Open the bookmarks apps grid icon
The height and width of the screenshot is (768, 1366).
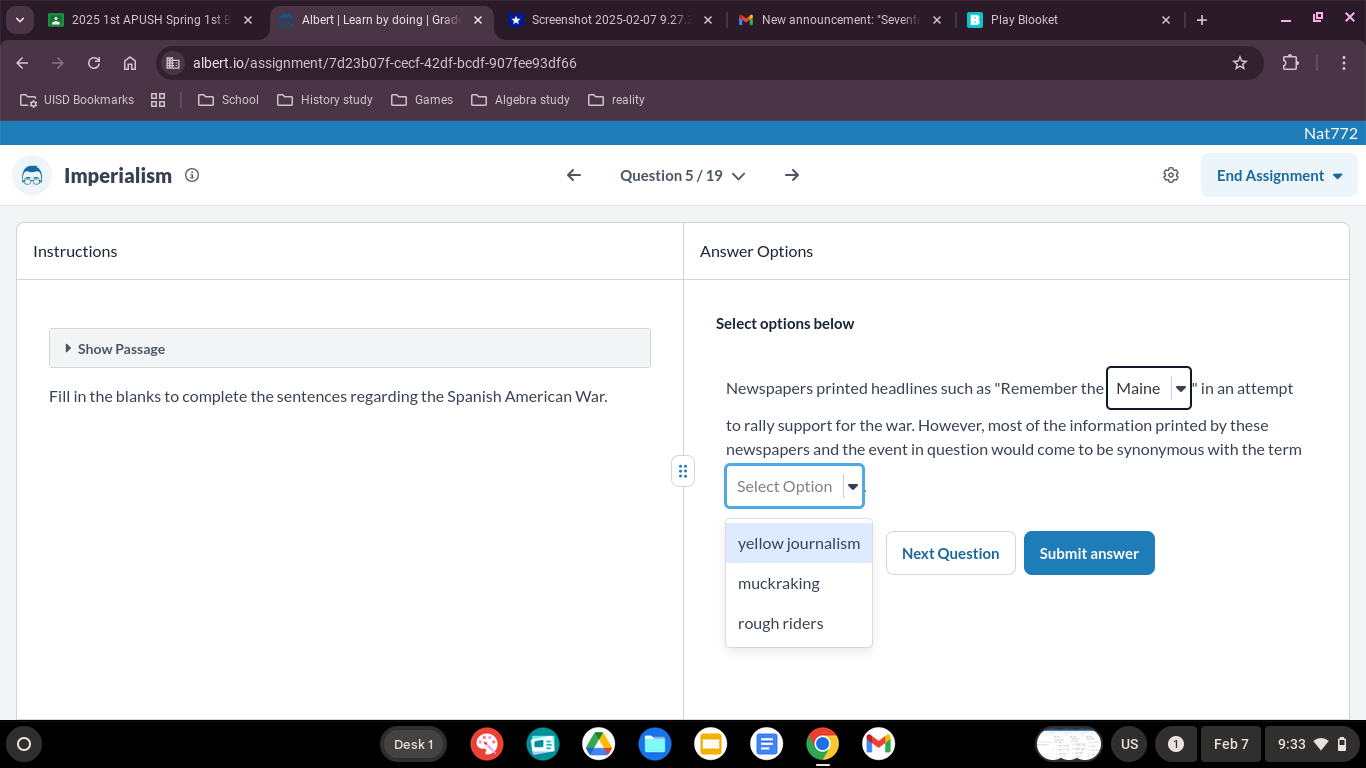[158, 100]
